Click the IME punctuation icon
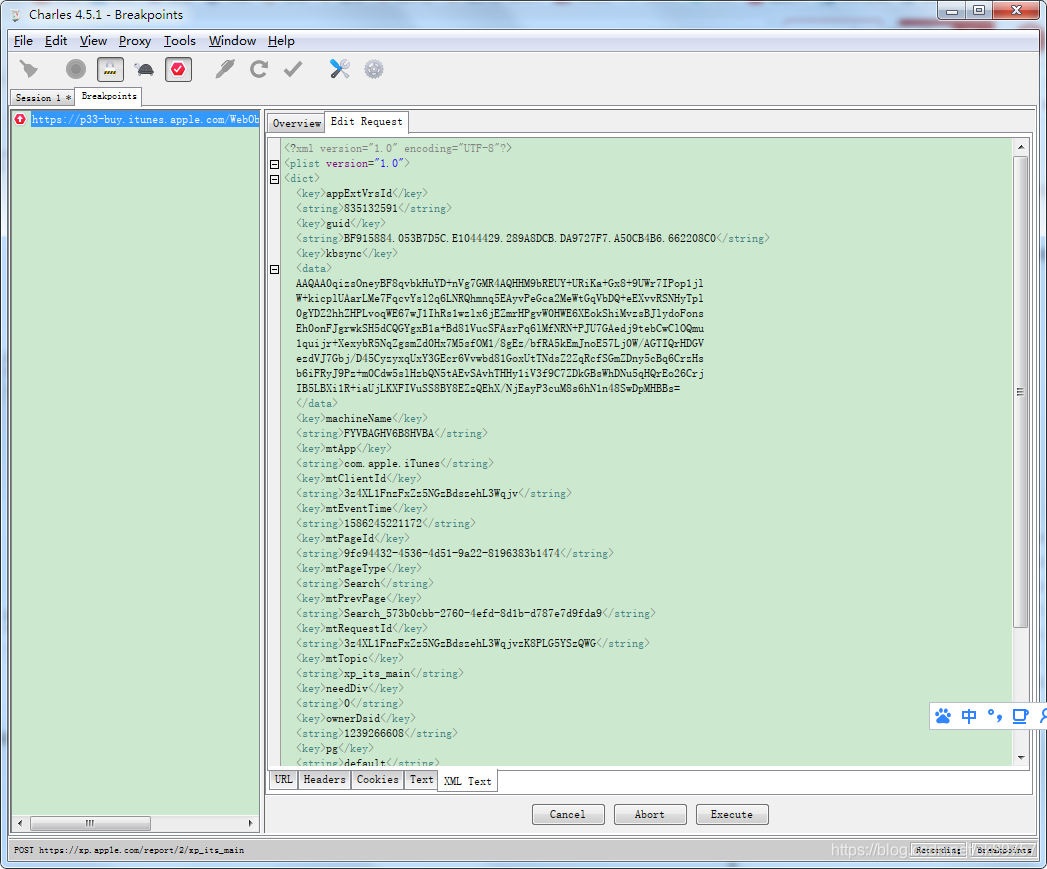Screen dimensions: 1047x869 tap(995, 716)
